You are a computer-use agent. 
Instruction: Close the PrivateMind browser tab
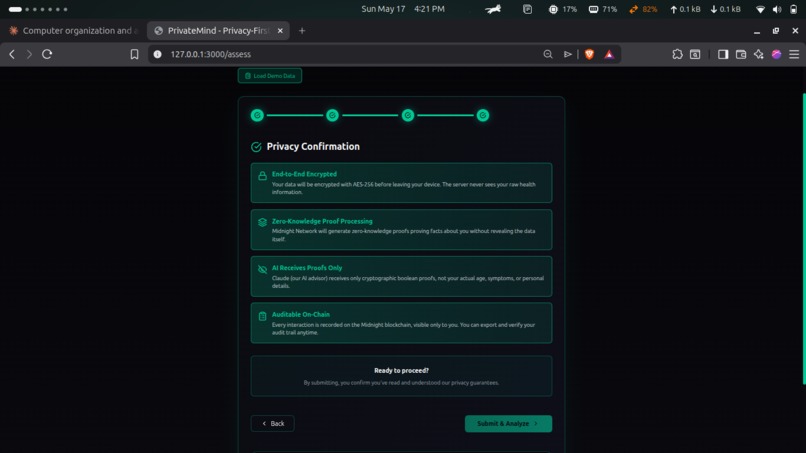(x=280, y=31)
